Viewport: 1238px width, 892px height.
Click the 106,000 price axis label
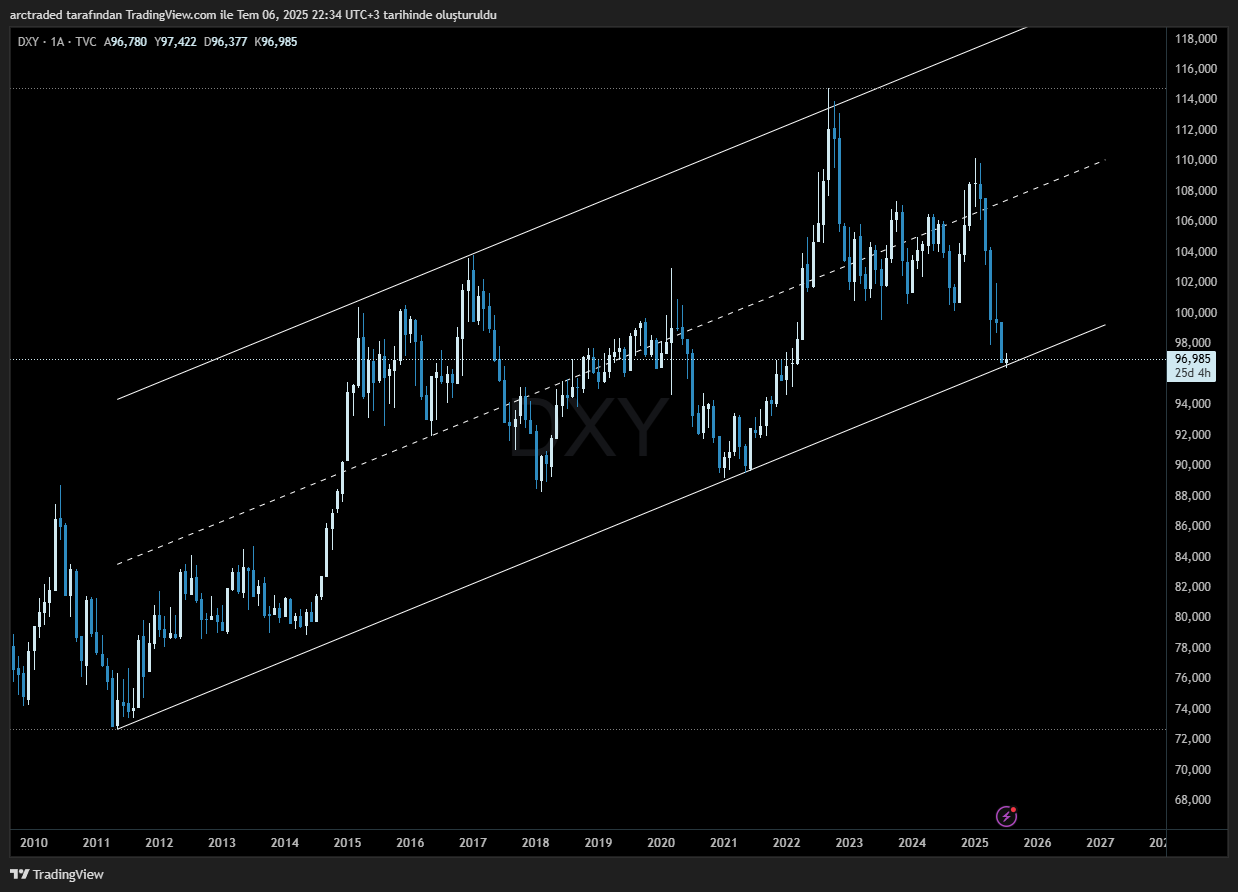click(1195, 221)
